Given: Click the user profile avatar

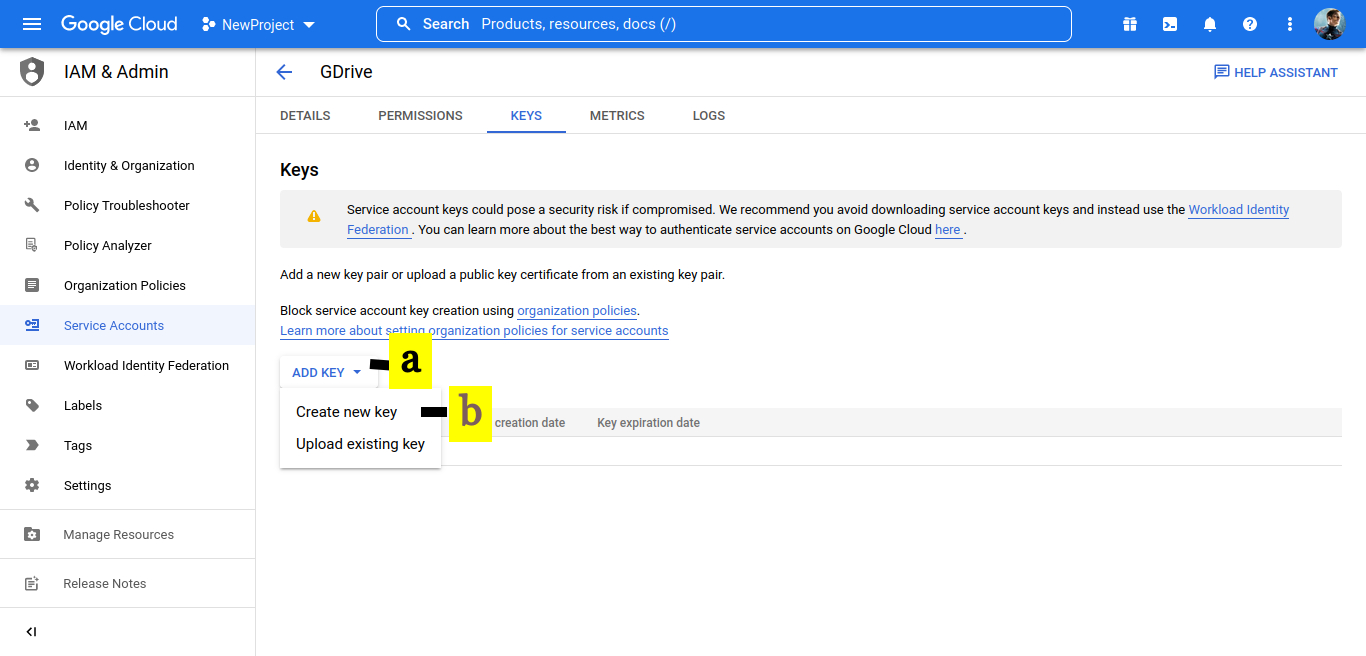Looking at the screenshot, I should [1330, 24].
